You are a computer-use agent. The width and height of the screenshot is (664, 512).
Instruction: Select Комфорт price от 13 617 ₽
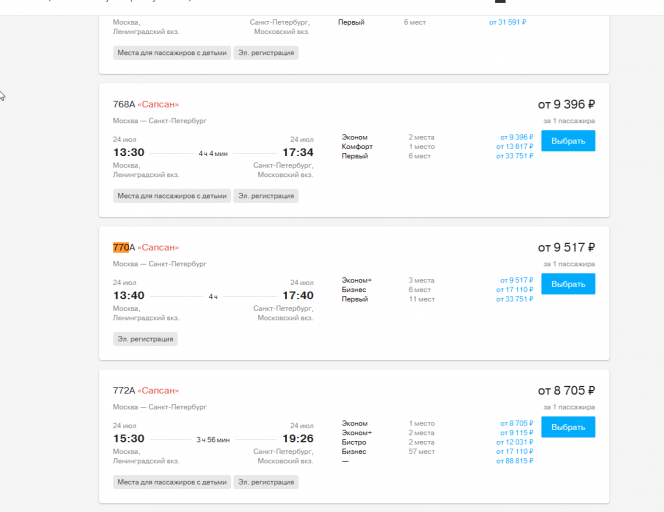point(515,147)
